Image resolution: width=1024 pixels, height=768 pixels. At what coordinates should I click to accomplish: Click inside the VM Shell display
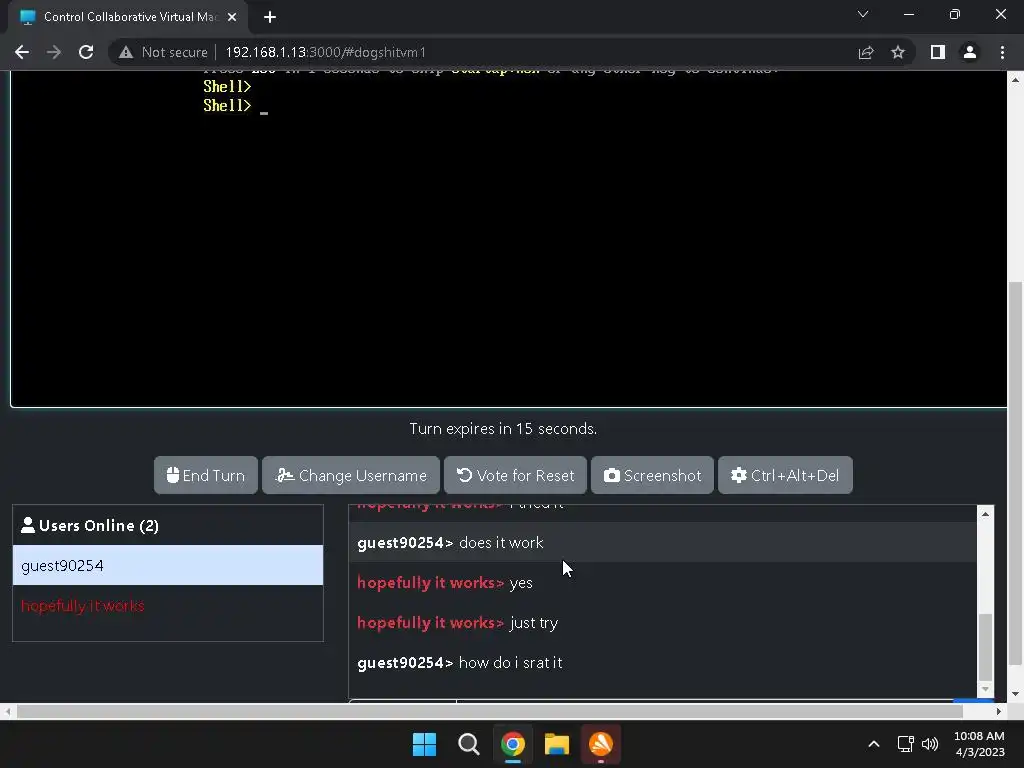tap(509, 238)
